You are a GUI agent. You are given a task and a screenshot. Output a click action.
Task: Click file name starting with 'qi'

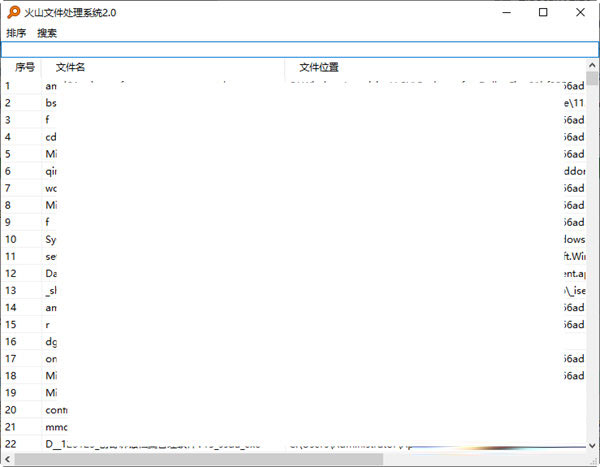pyautogui.click(x=51, y=171)
